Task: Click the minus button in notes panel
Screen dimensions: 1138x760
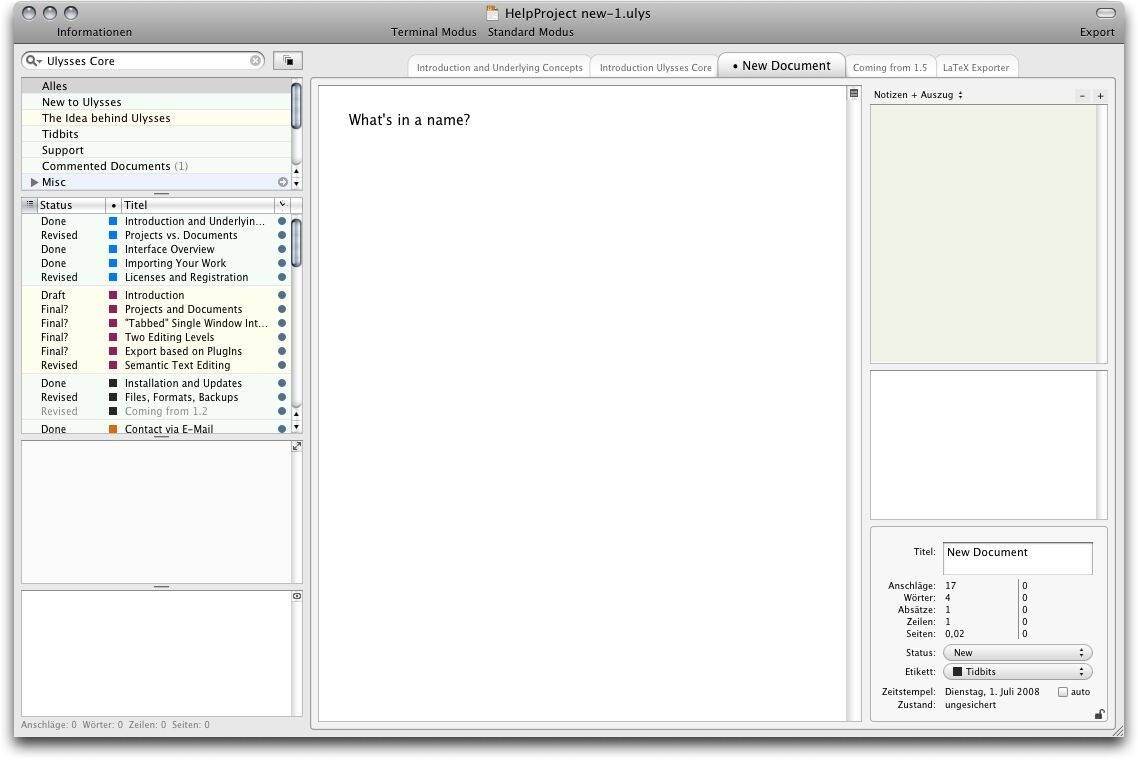Action: (x=1082, y=96)
